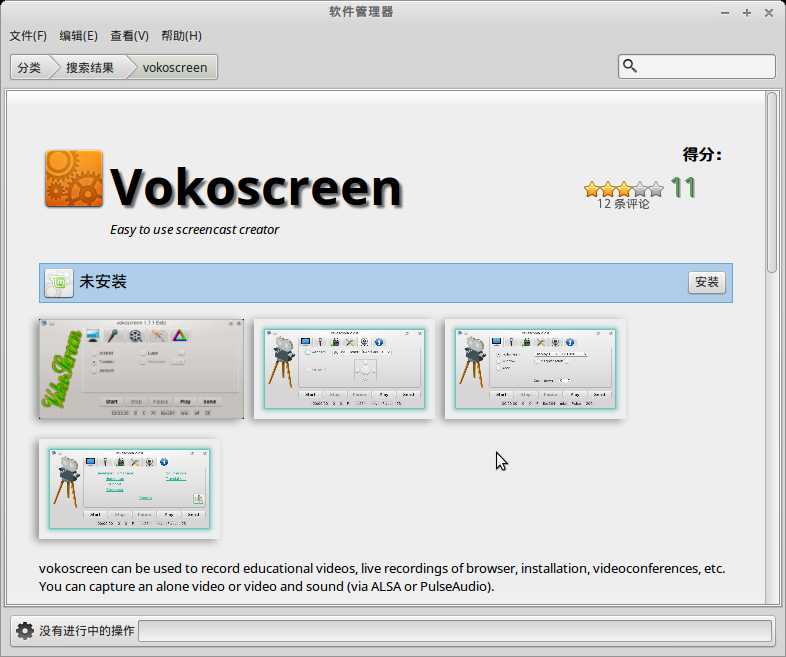Go back to 分类 breadcrumb

[x=29, y=67]
